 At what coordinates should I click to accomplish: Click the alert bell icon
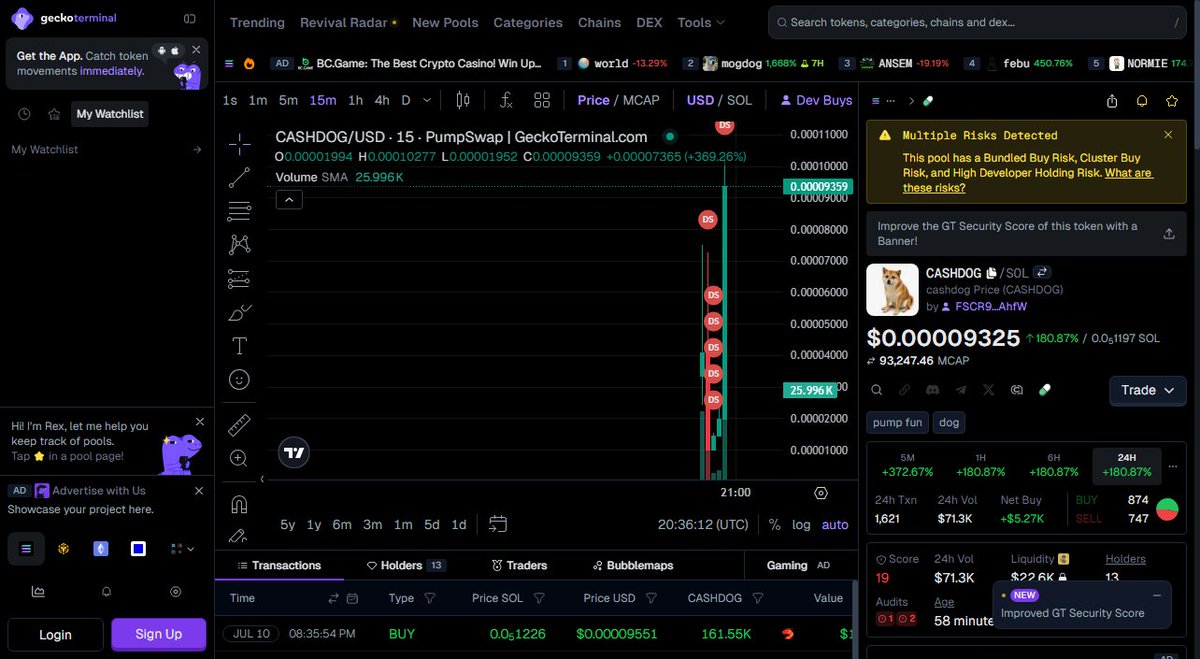pos(1142,101)
